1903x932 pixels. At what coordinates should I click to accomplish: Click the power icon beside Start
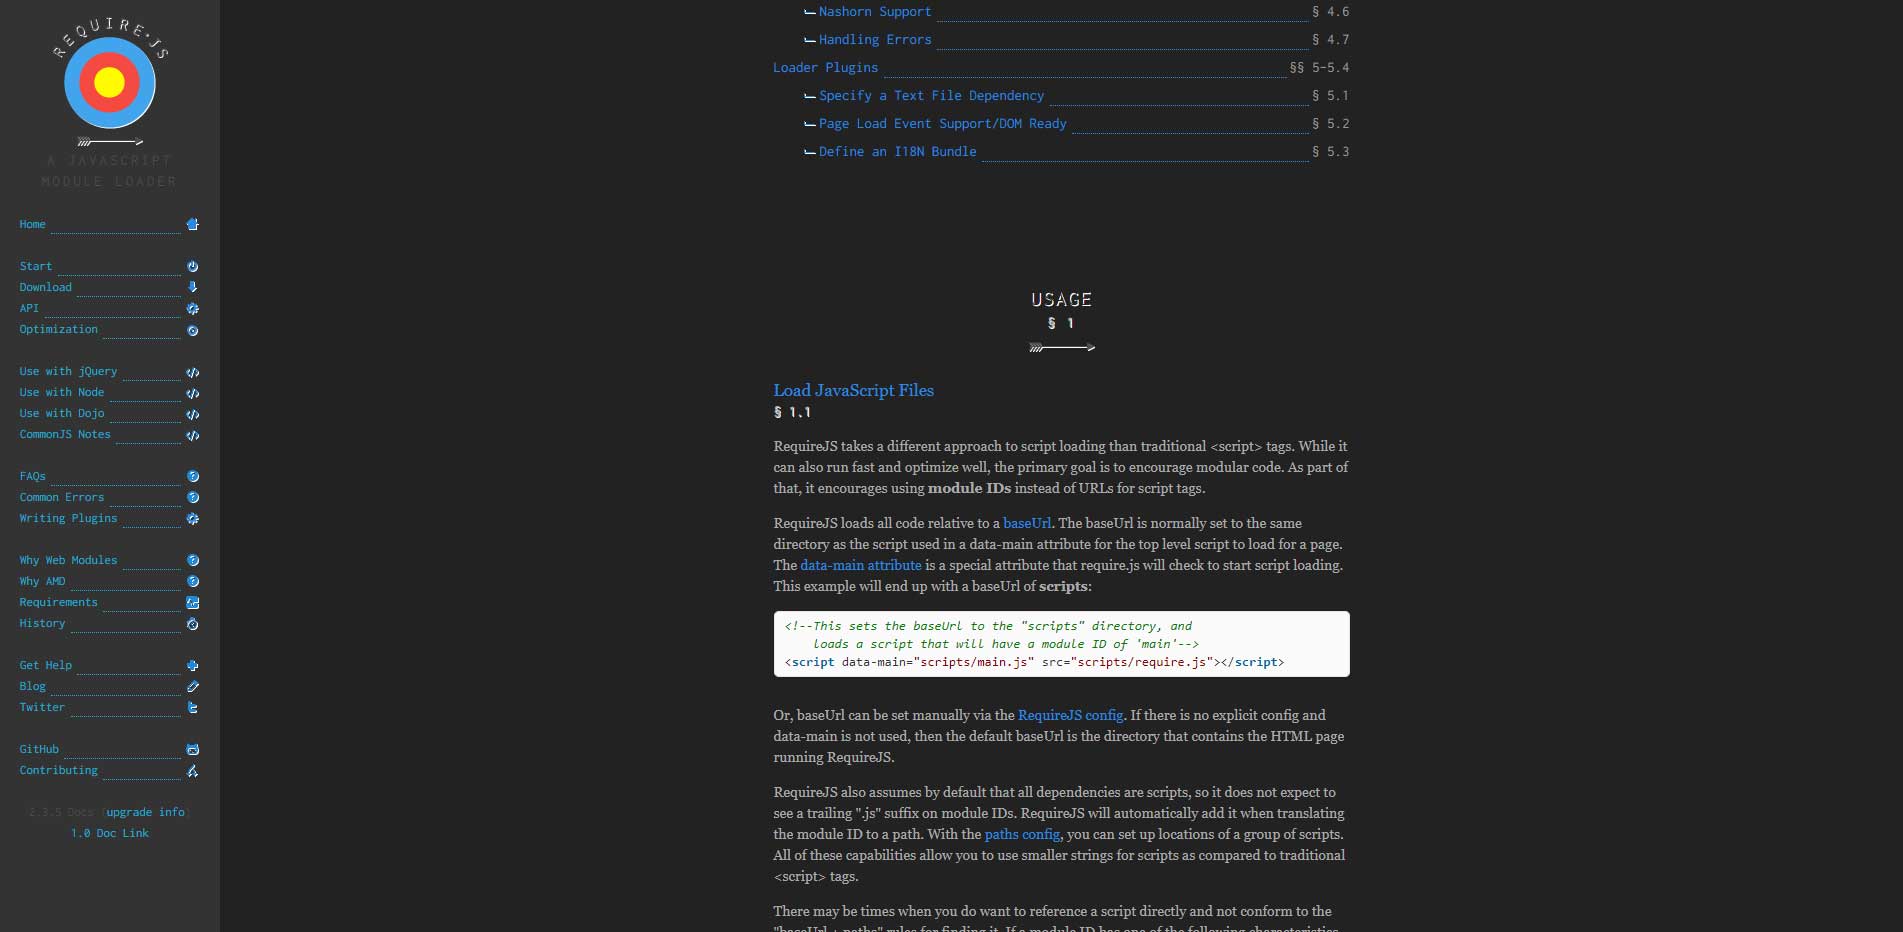[193, 266]
